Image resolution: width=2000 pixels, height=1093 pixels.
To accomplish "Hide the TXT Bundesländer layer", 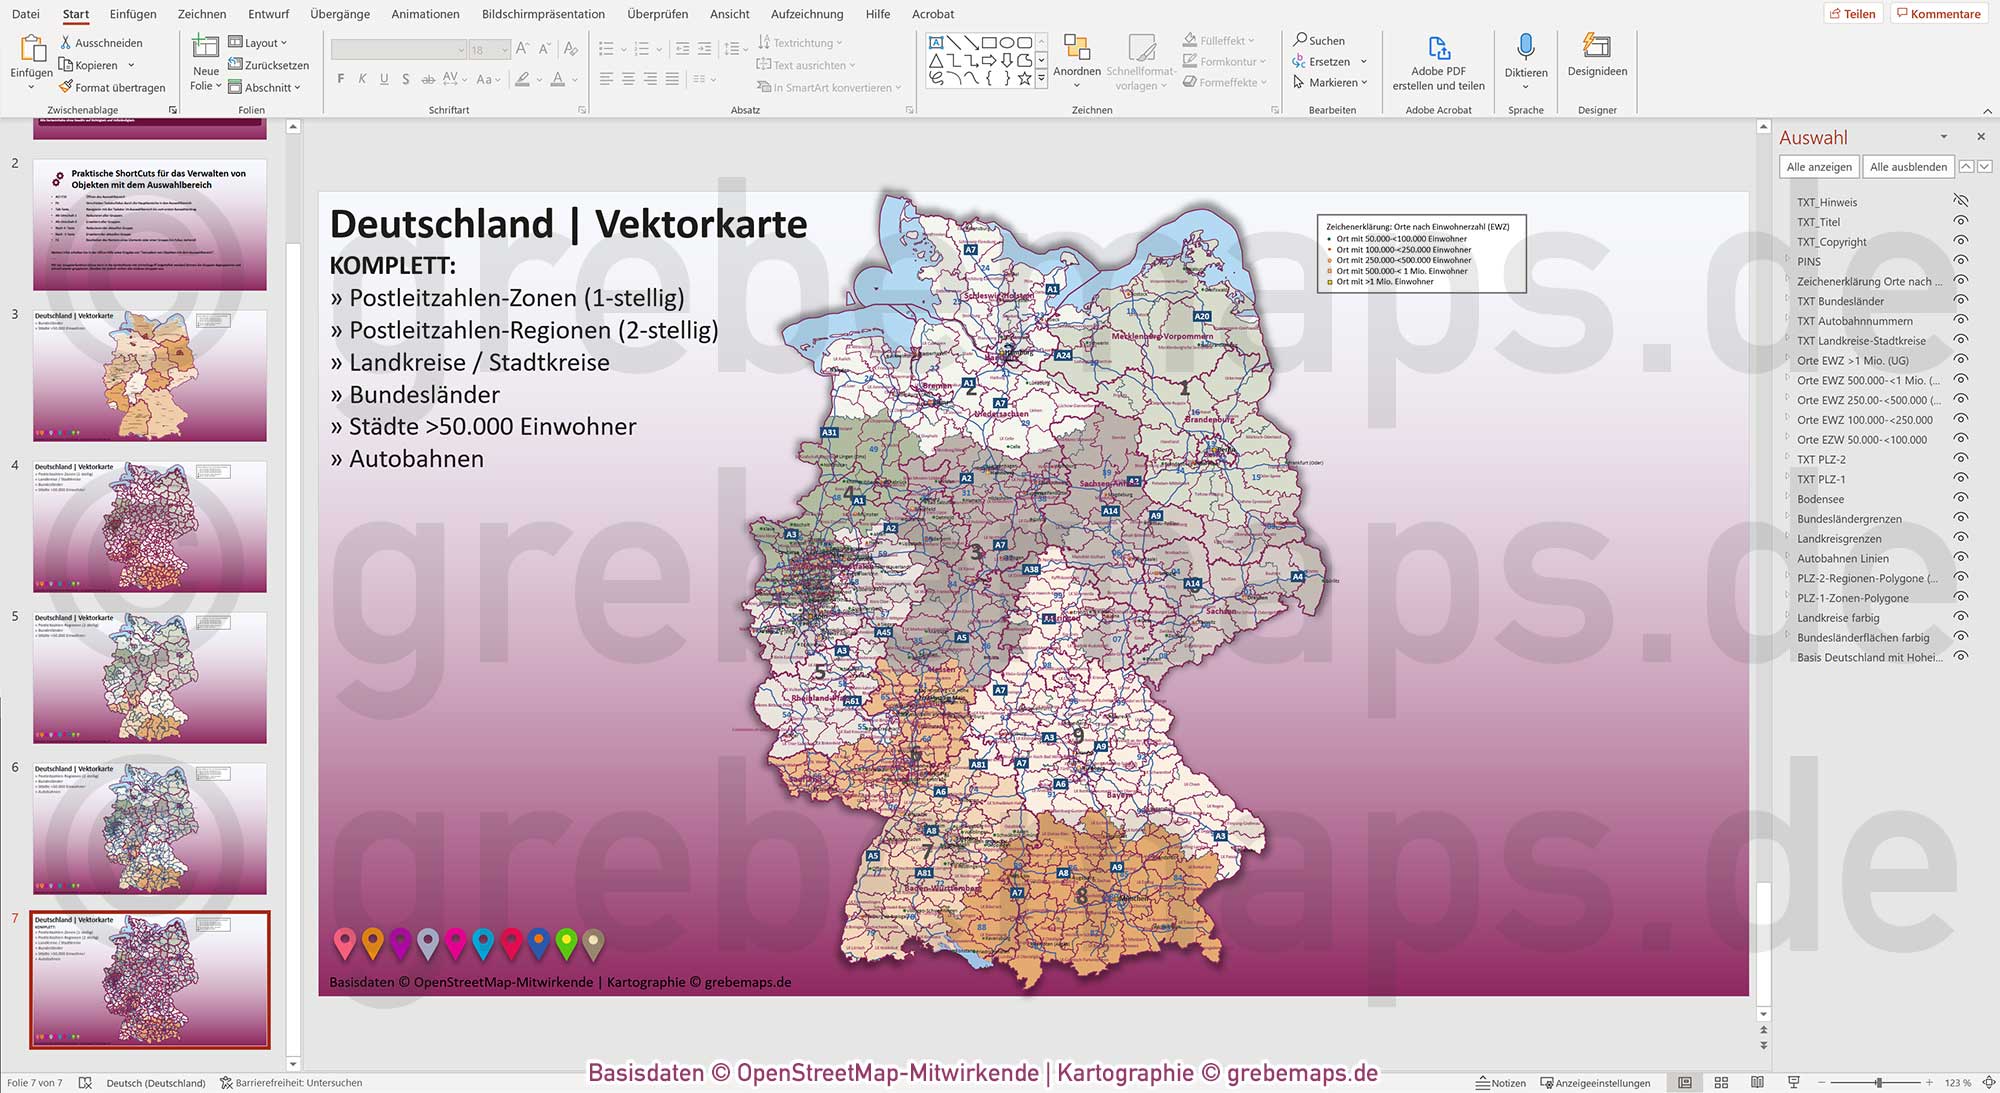I will point(1960,300).
